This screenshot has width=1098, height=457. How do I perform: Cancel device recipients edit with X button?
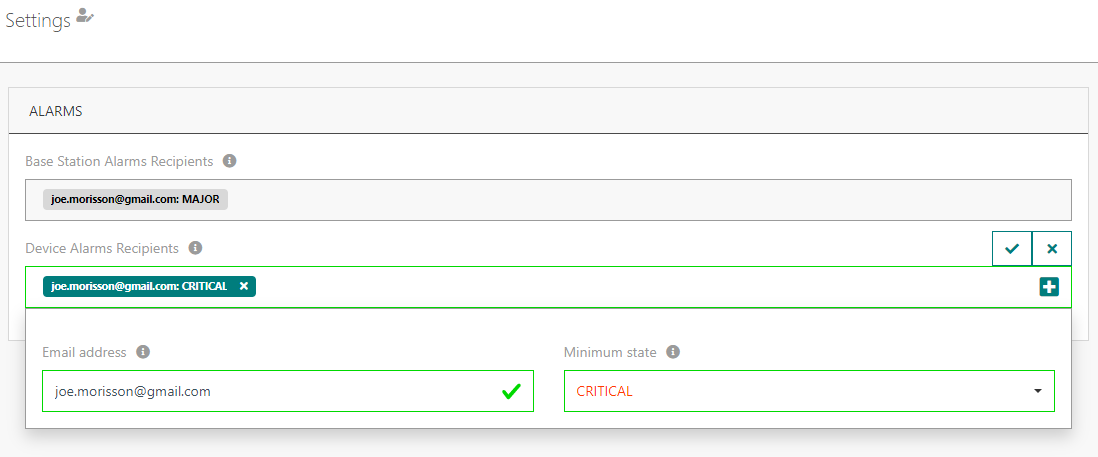coord(1052,248)
